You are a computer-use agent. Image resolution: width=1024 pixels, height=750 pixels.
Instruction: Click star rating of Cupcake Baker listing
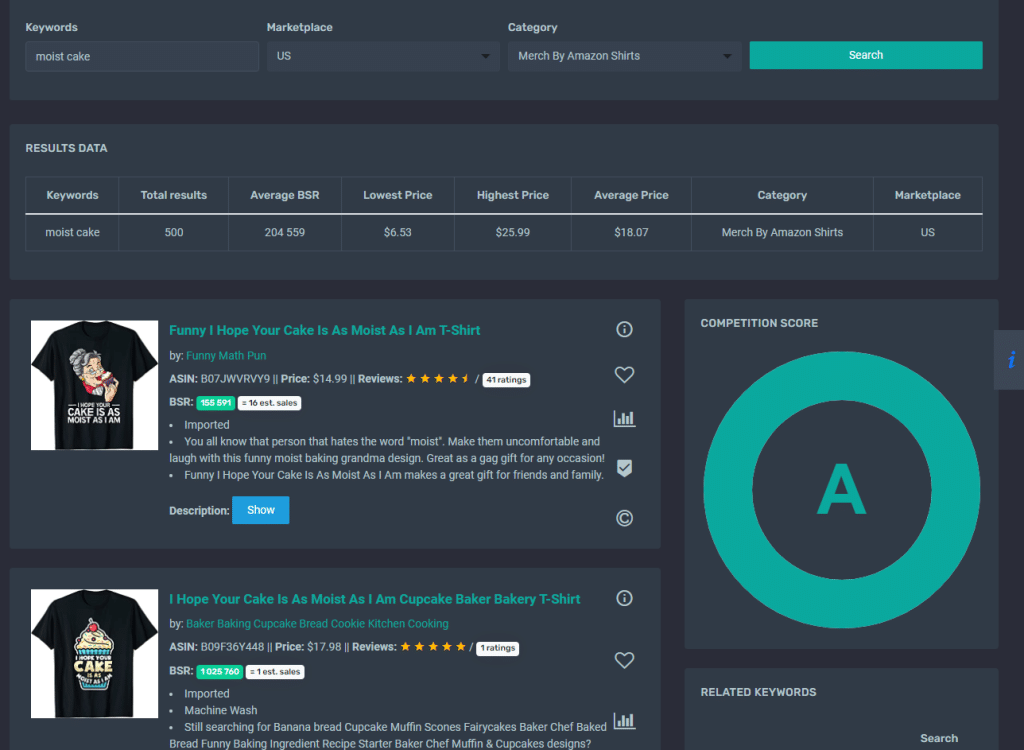pyautogui.click(x=433, y=647)
